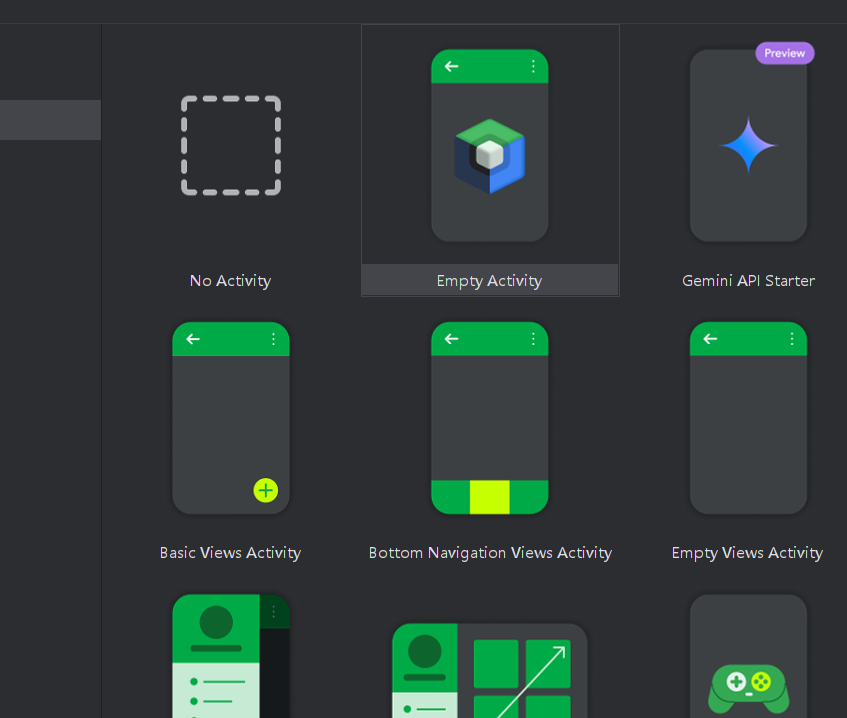Click the green plus button in Basic Views
The width and height of the screenshot is (847, 718).
coord(265,490)
